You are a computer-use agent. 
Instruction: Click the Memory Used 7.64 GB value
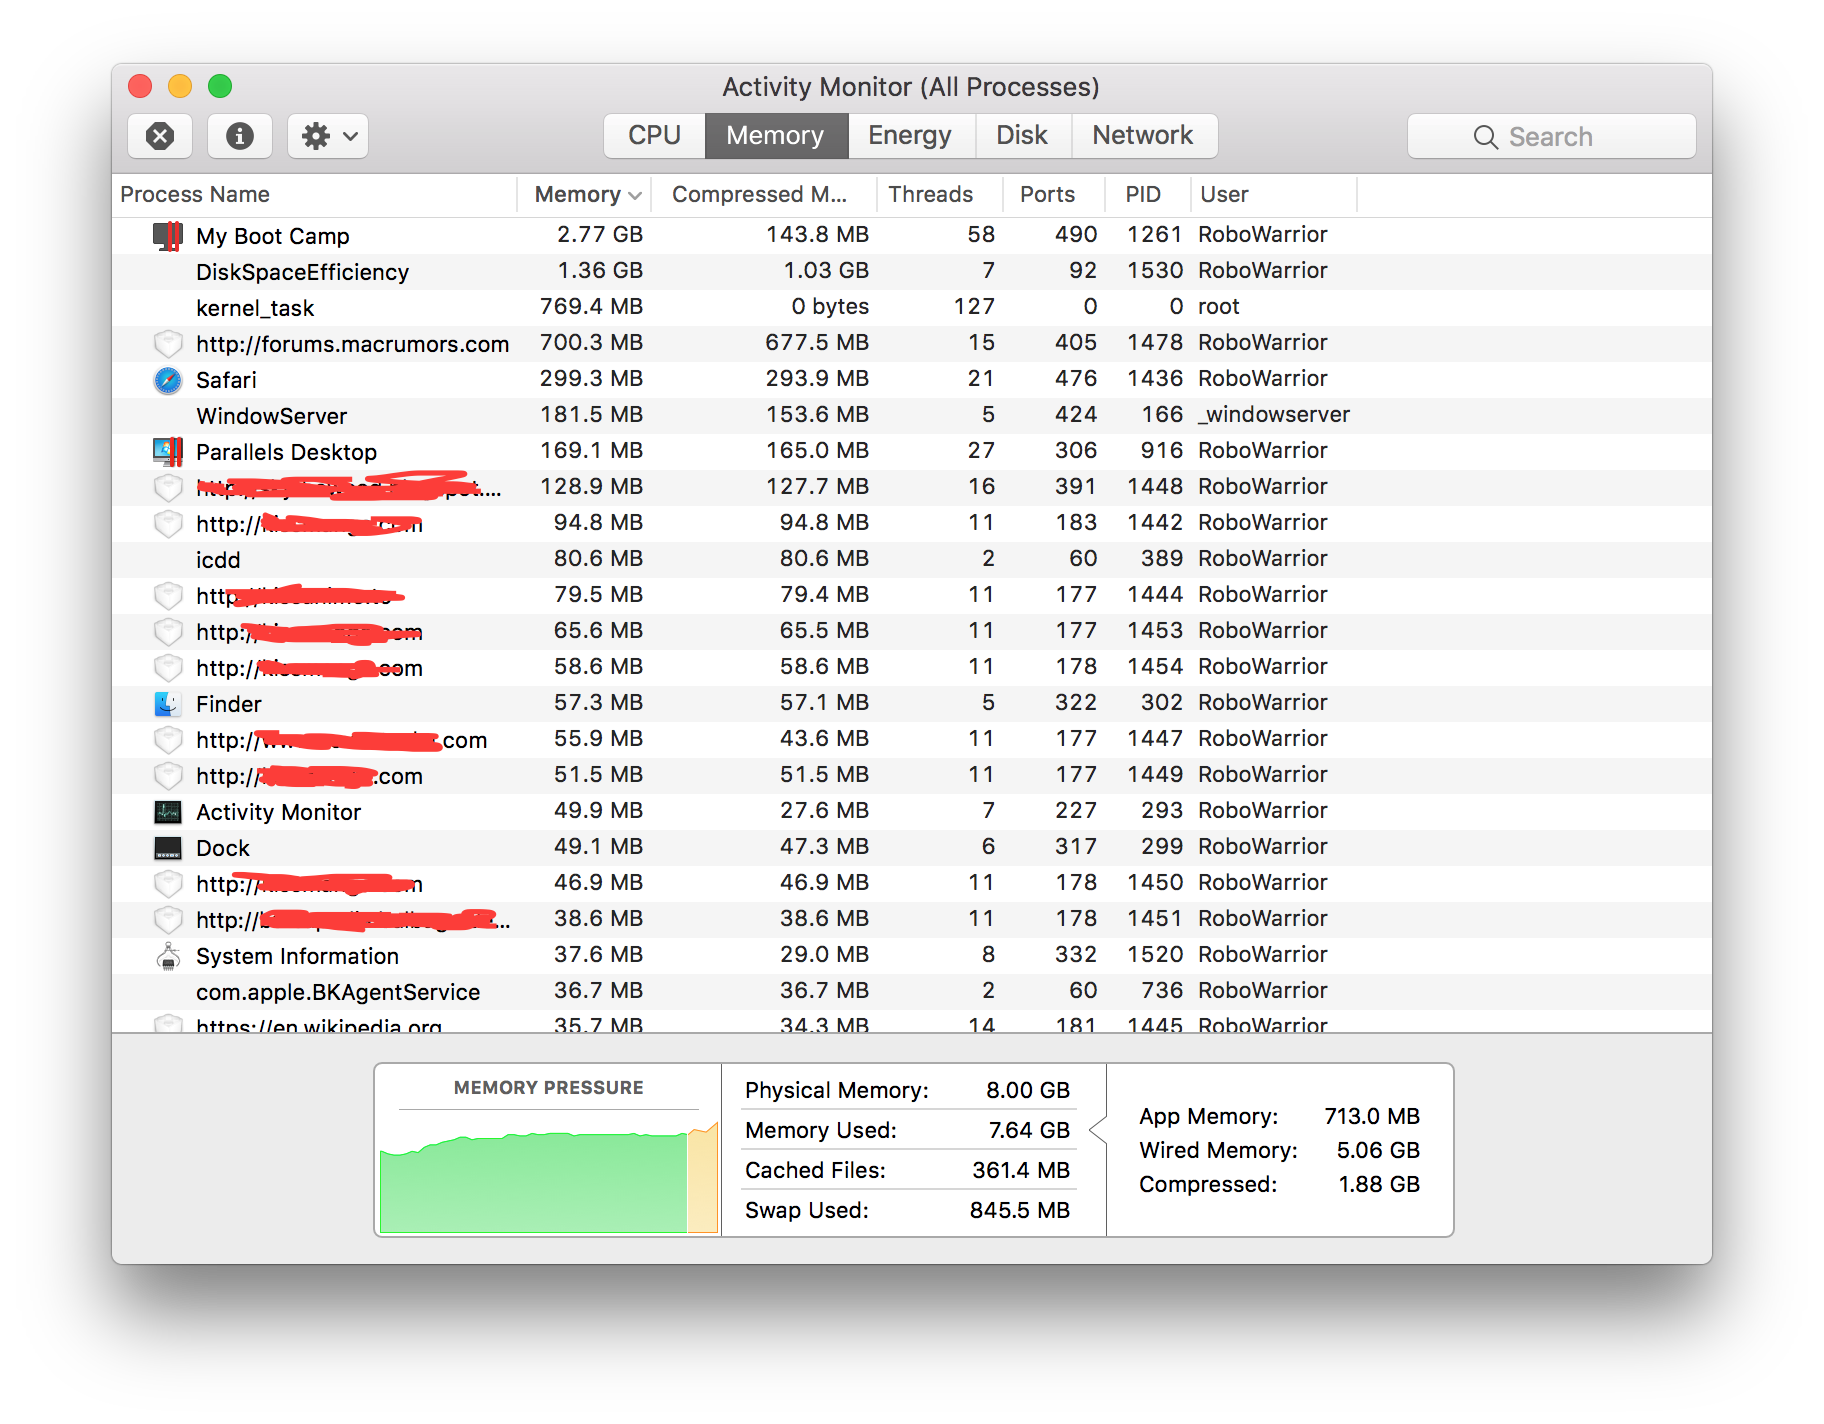[1029, 1130]
